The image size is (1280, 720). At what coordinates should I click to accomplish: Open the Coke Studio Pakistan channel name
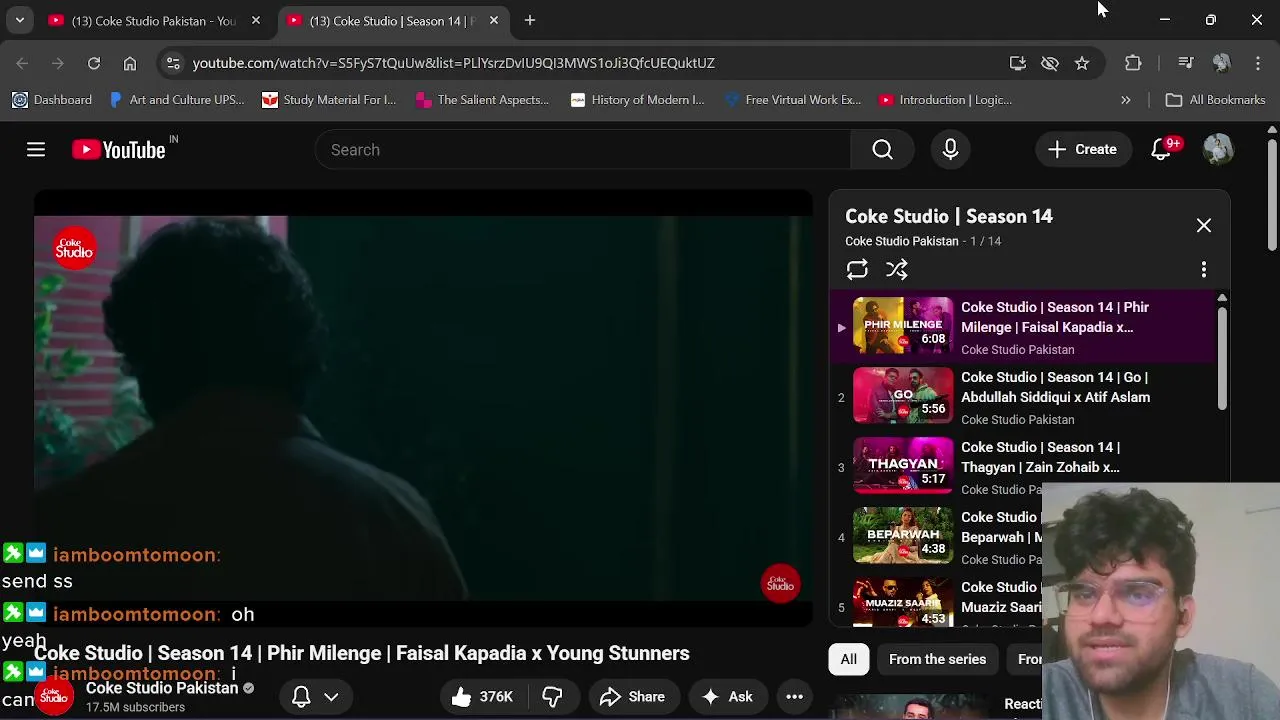pos(162,688)
